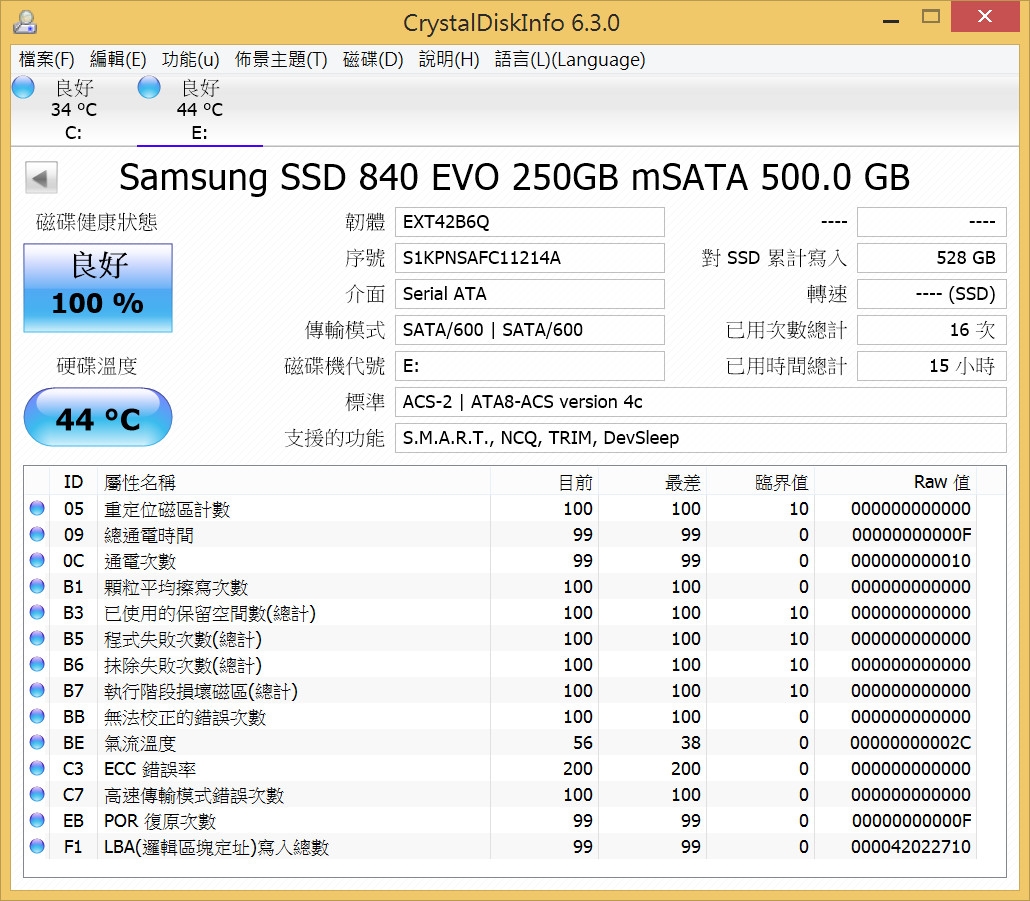Click the 目前 column header

[544, 482]
